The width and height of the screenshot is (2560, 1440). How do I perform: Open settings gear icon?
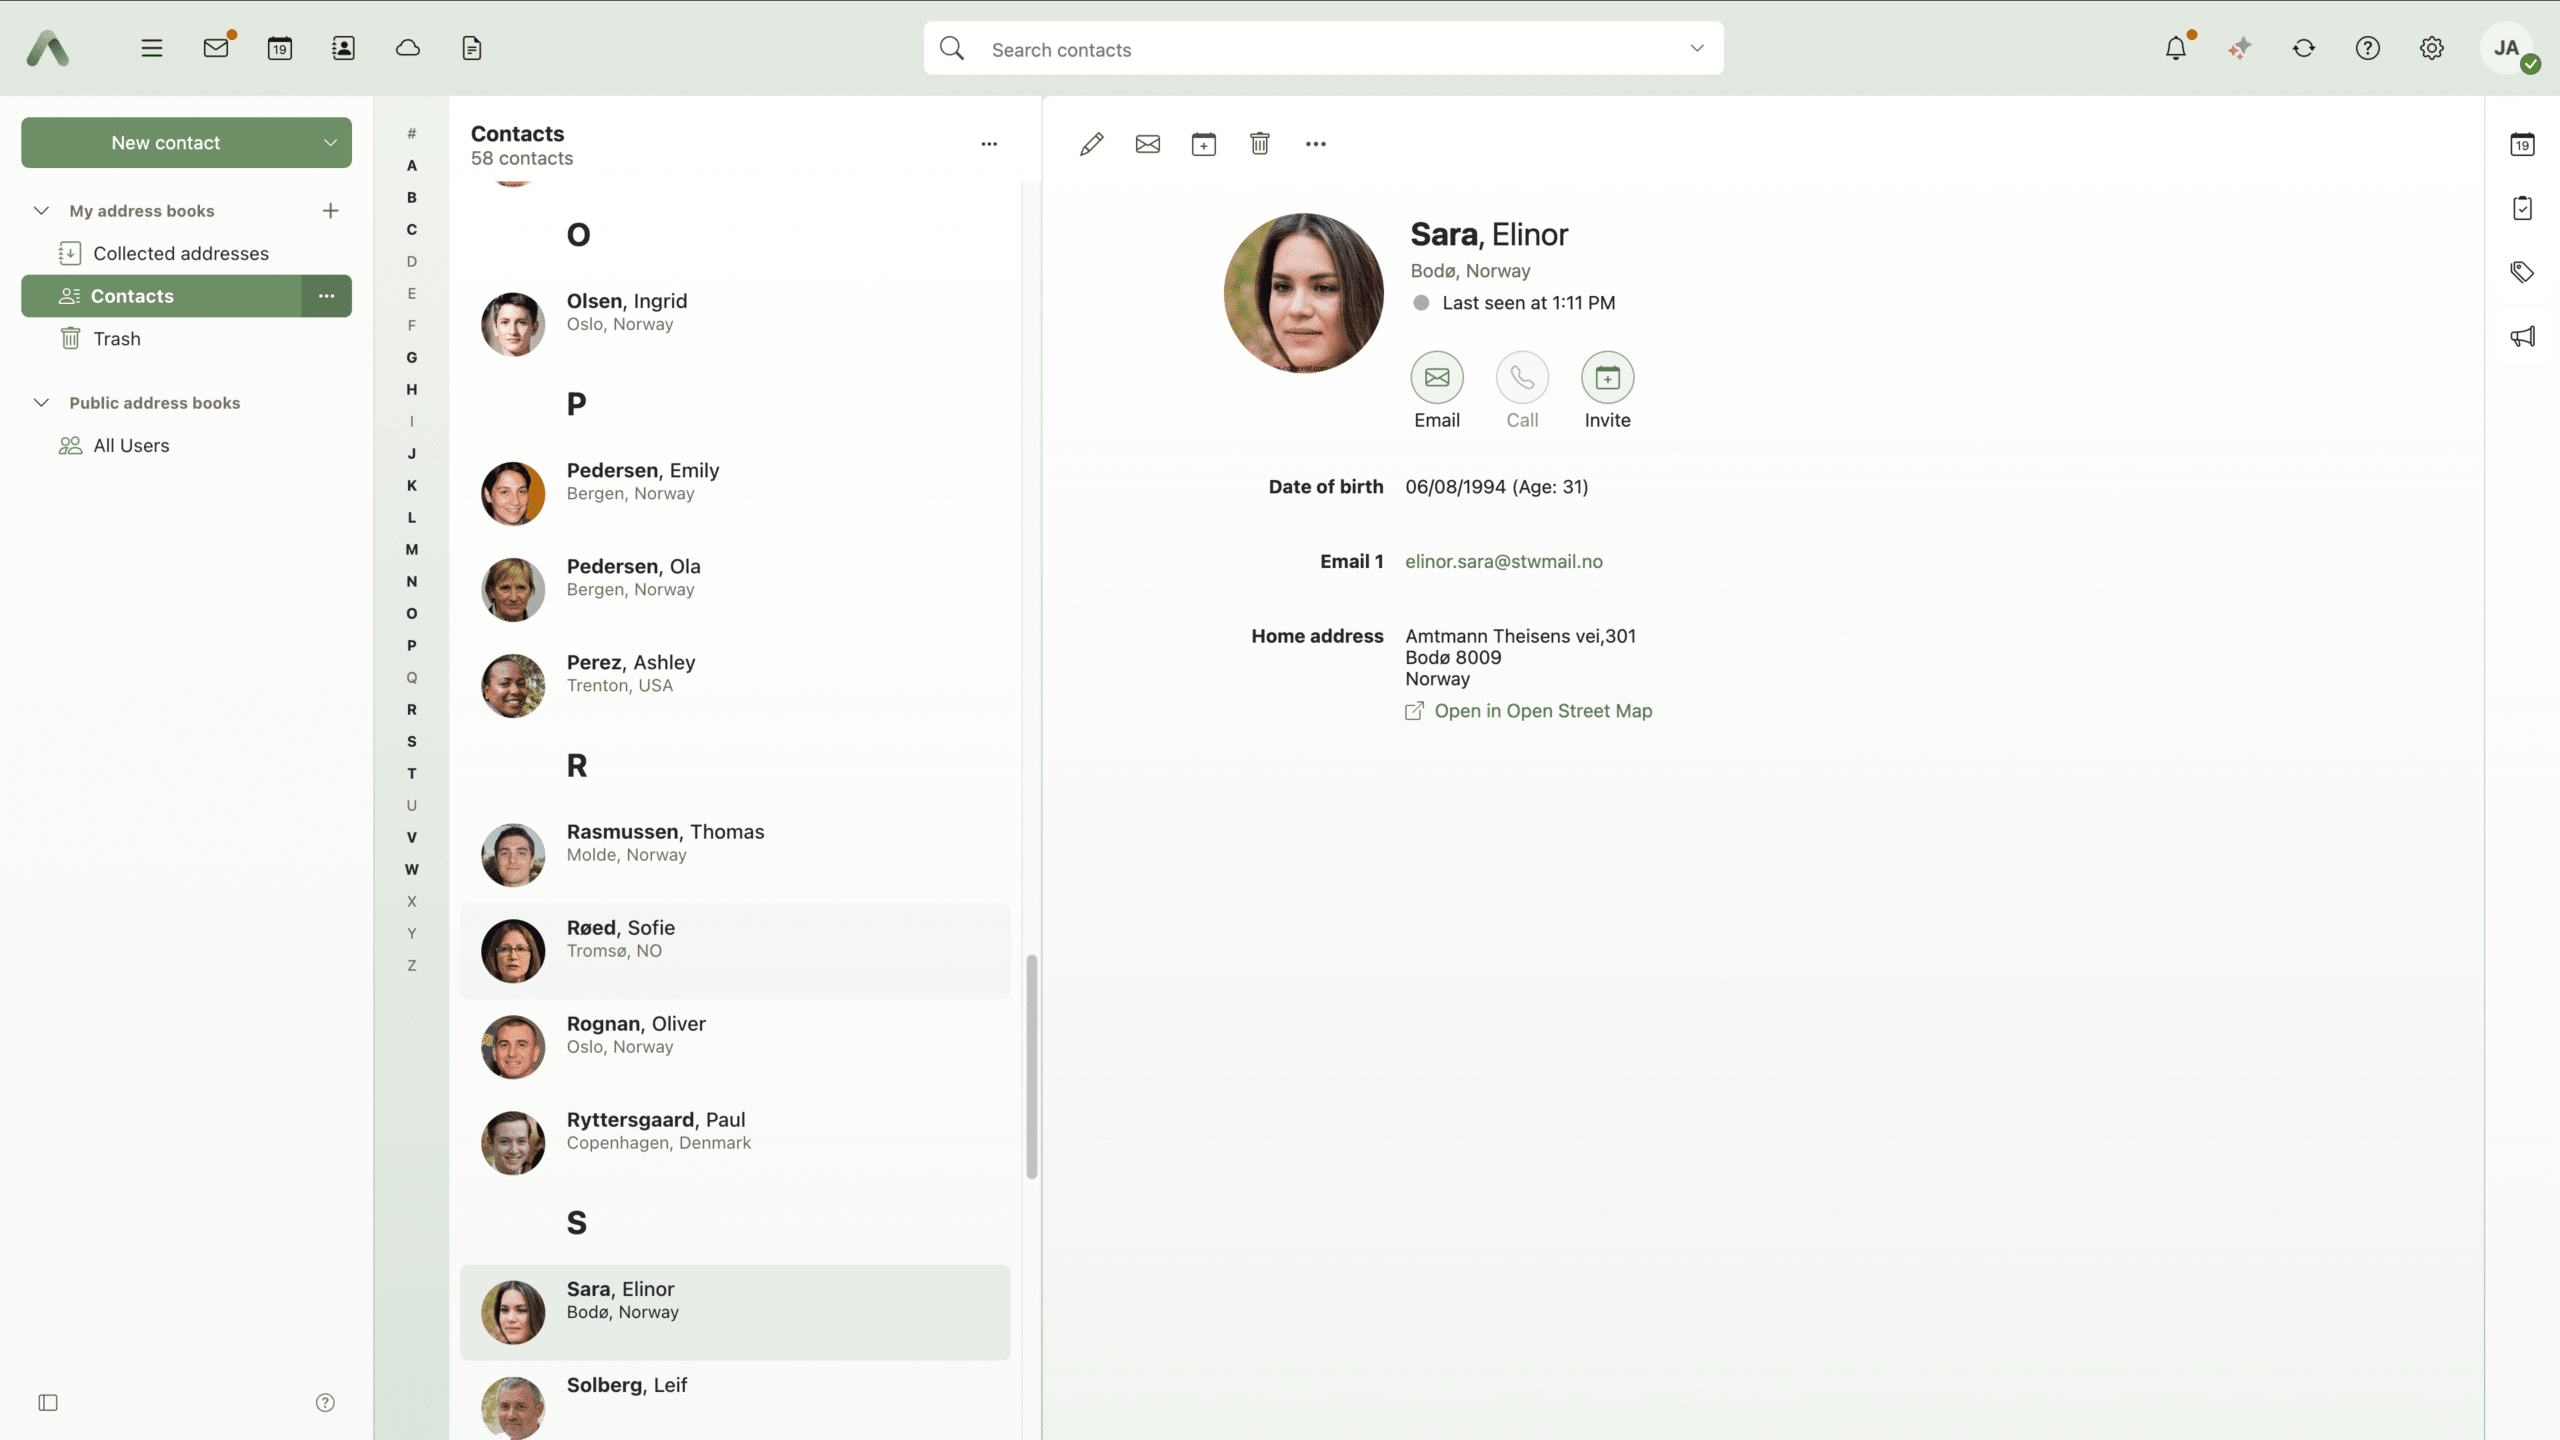point(2432,48)
